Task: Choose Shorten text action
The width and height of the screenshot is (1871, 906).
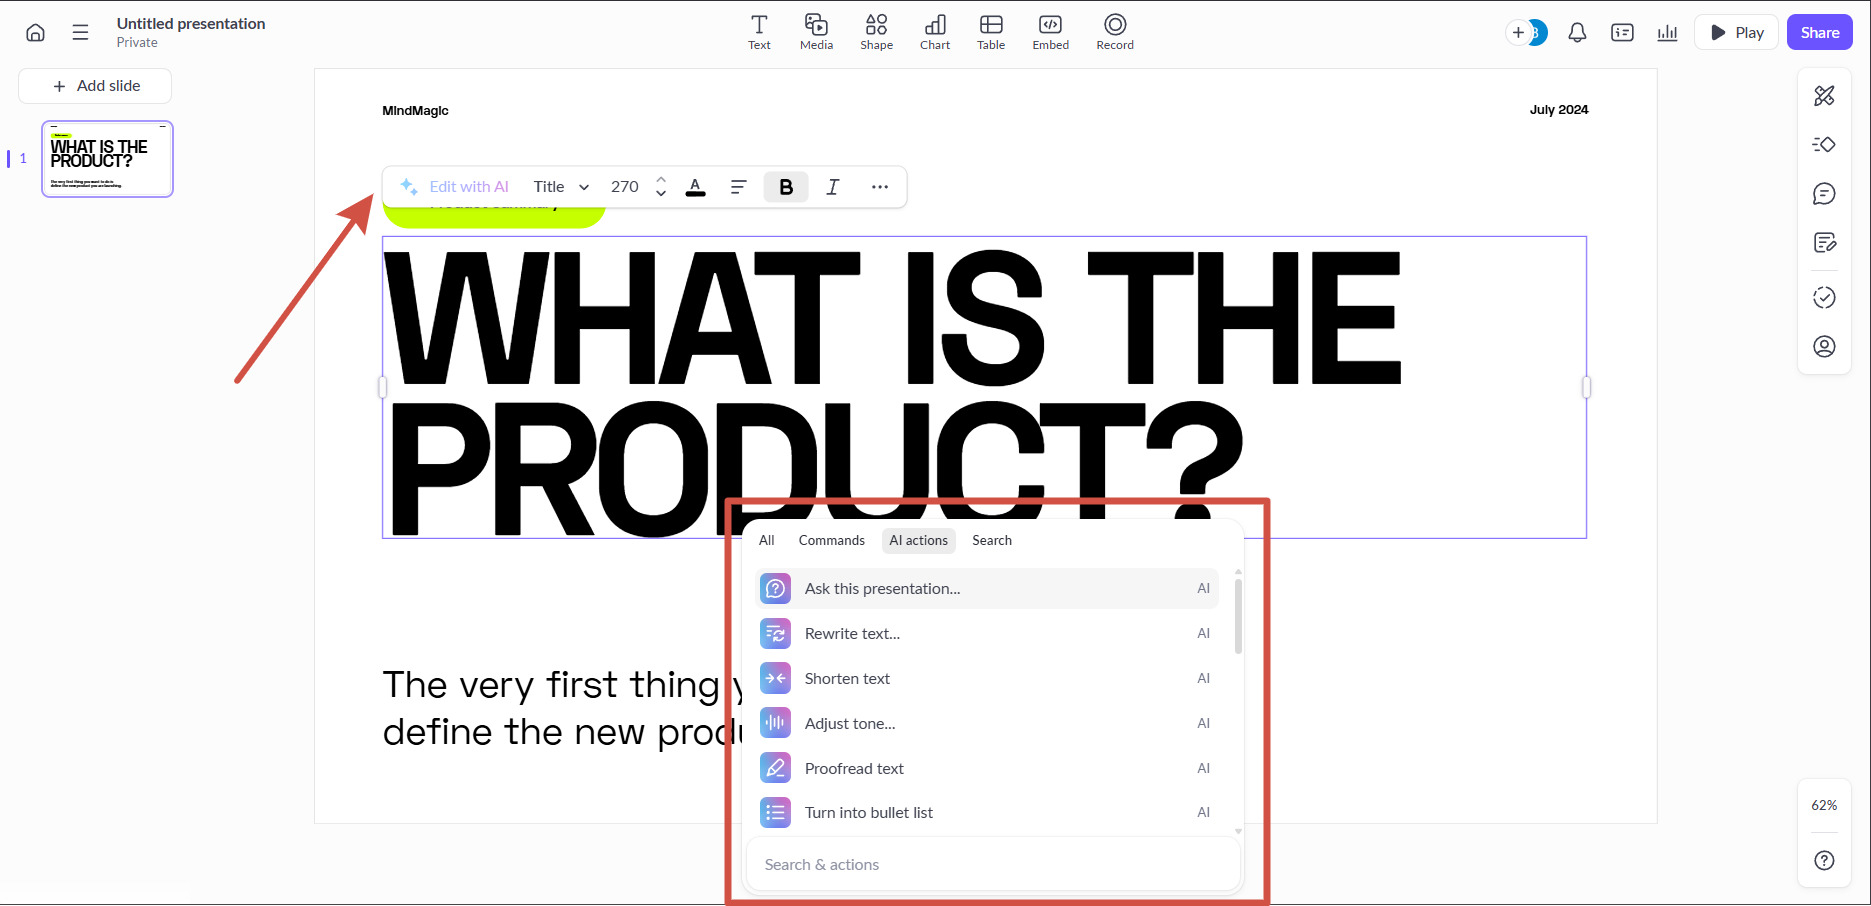Action: coord(988,679)
